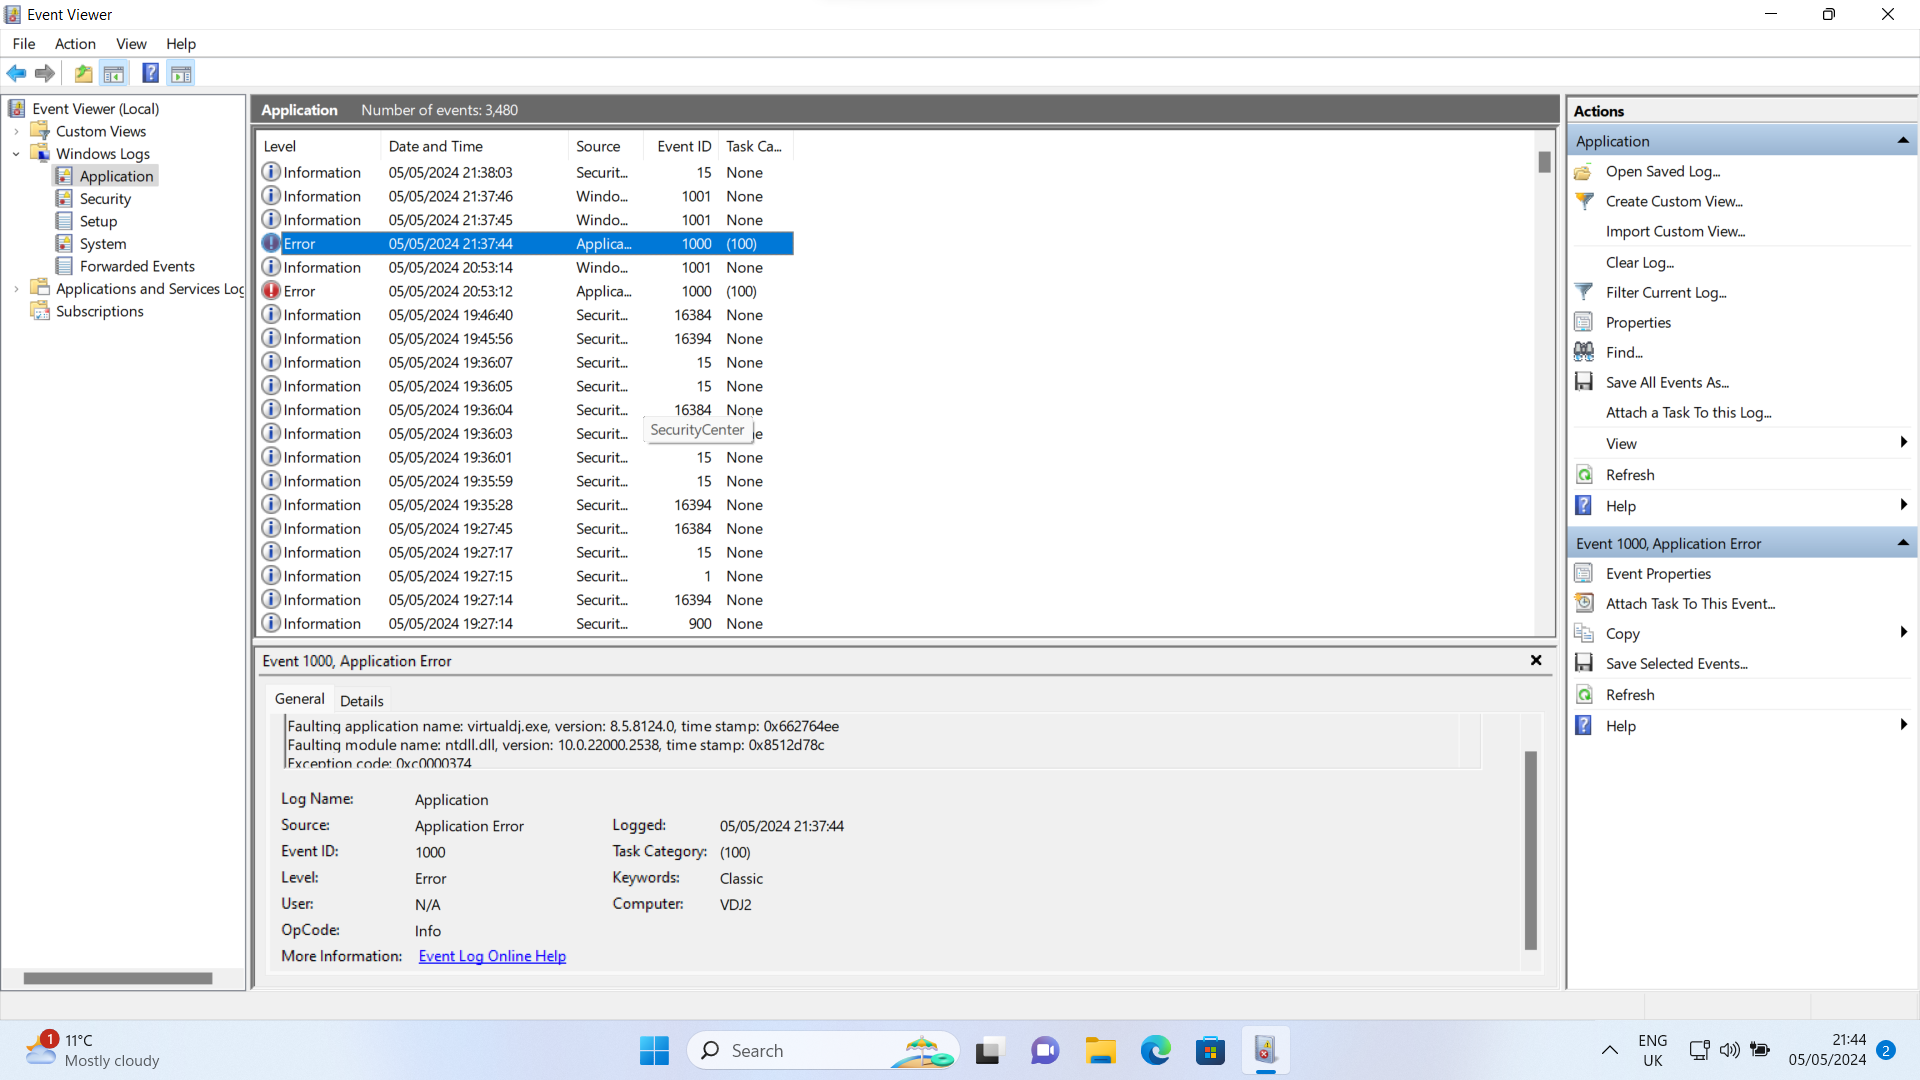Expand Applications and Services Logs node
Image resolution: width=1920 pixels, height=1080 pixels.
tap(16, 289)
